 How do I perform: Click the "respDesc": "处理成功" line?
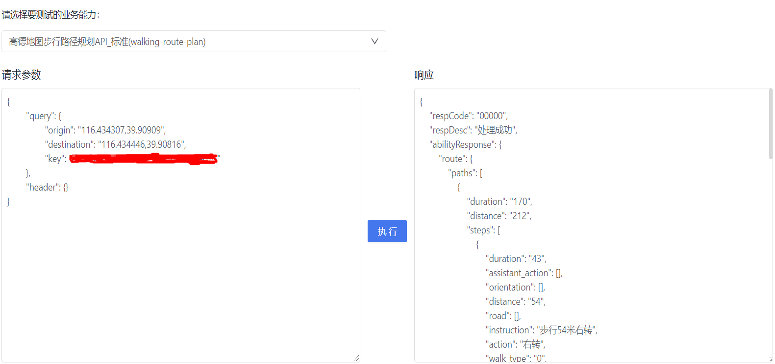[x=474, y=131]
